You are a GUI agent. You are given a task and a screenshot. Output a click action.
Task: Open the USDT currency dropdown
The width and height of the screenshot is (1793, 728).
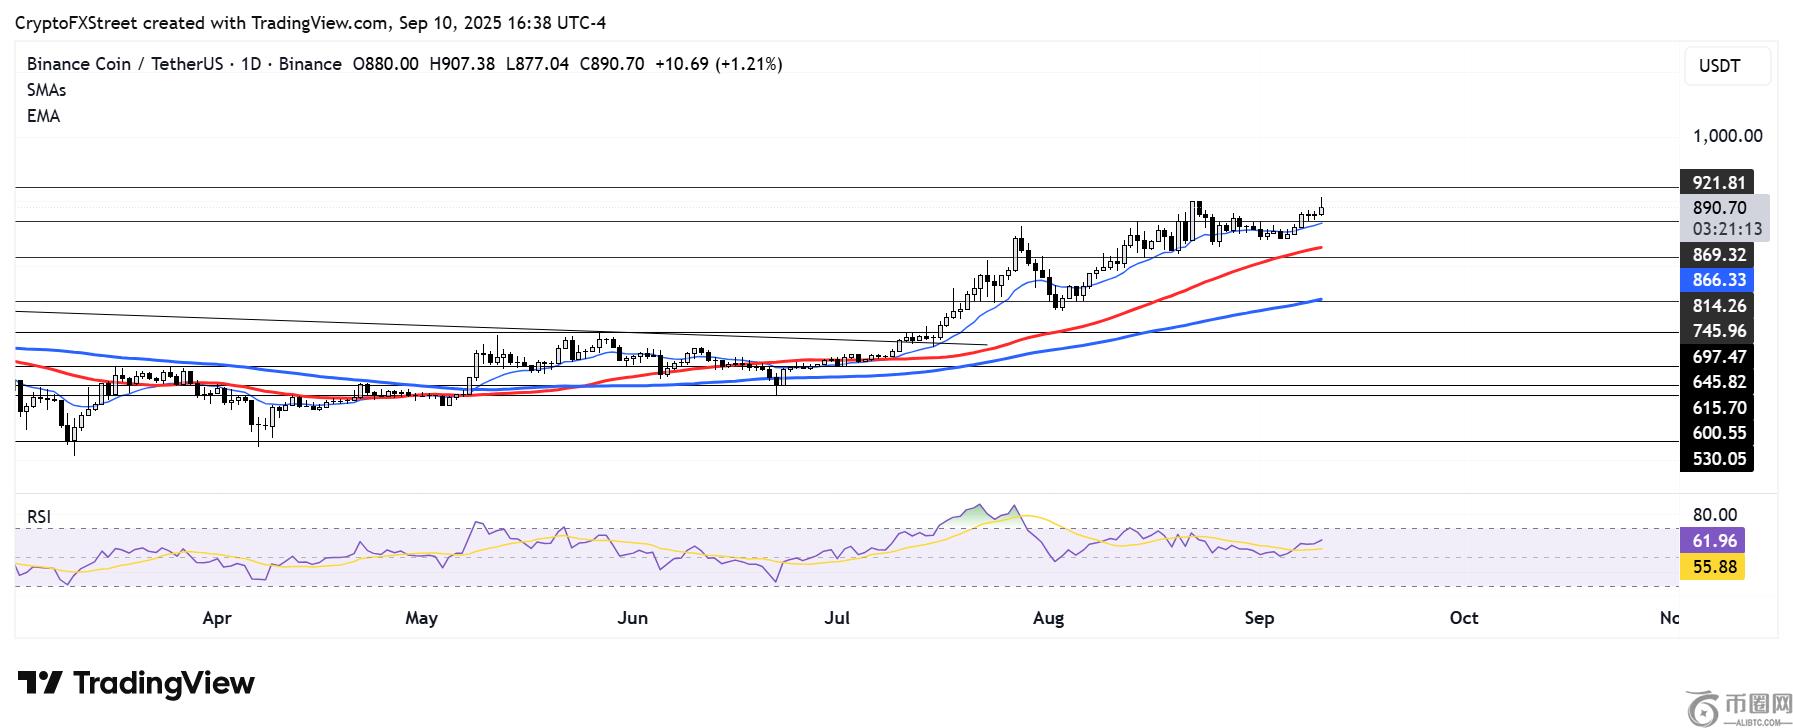1726,66
